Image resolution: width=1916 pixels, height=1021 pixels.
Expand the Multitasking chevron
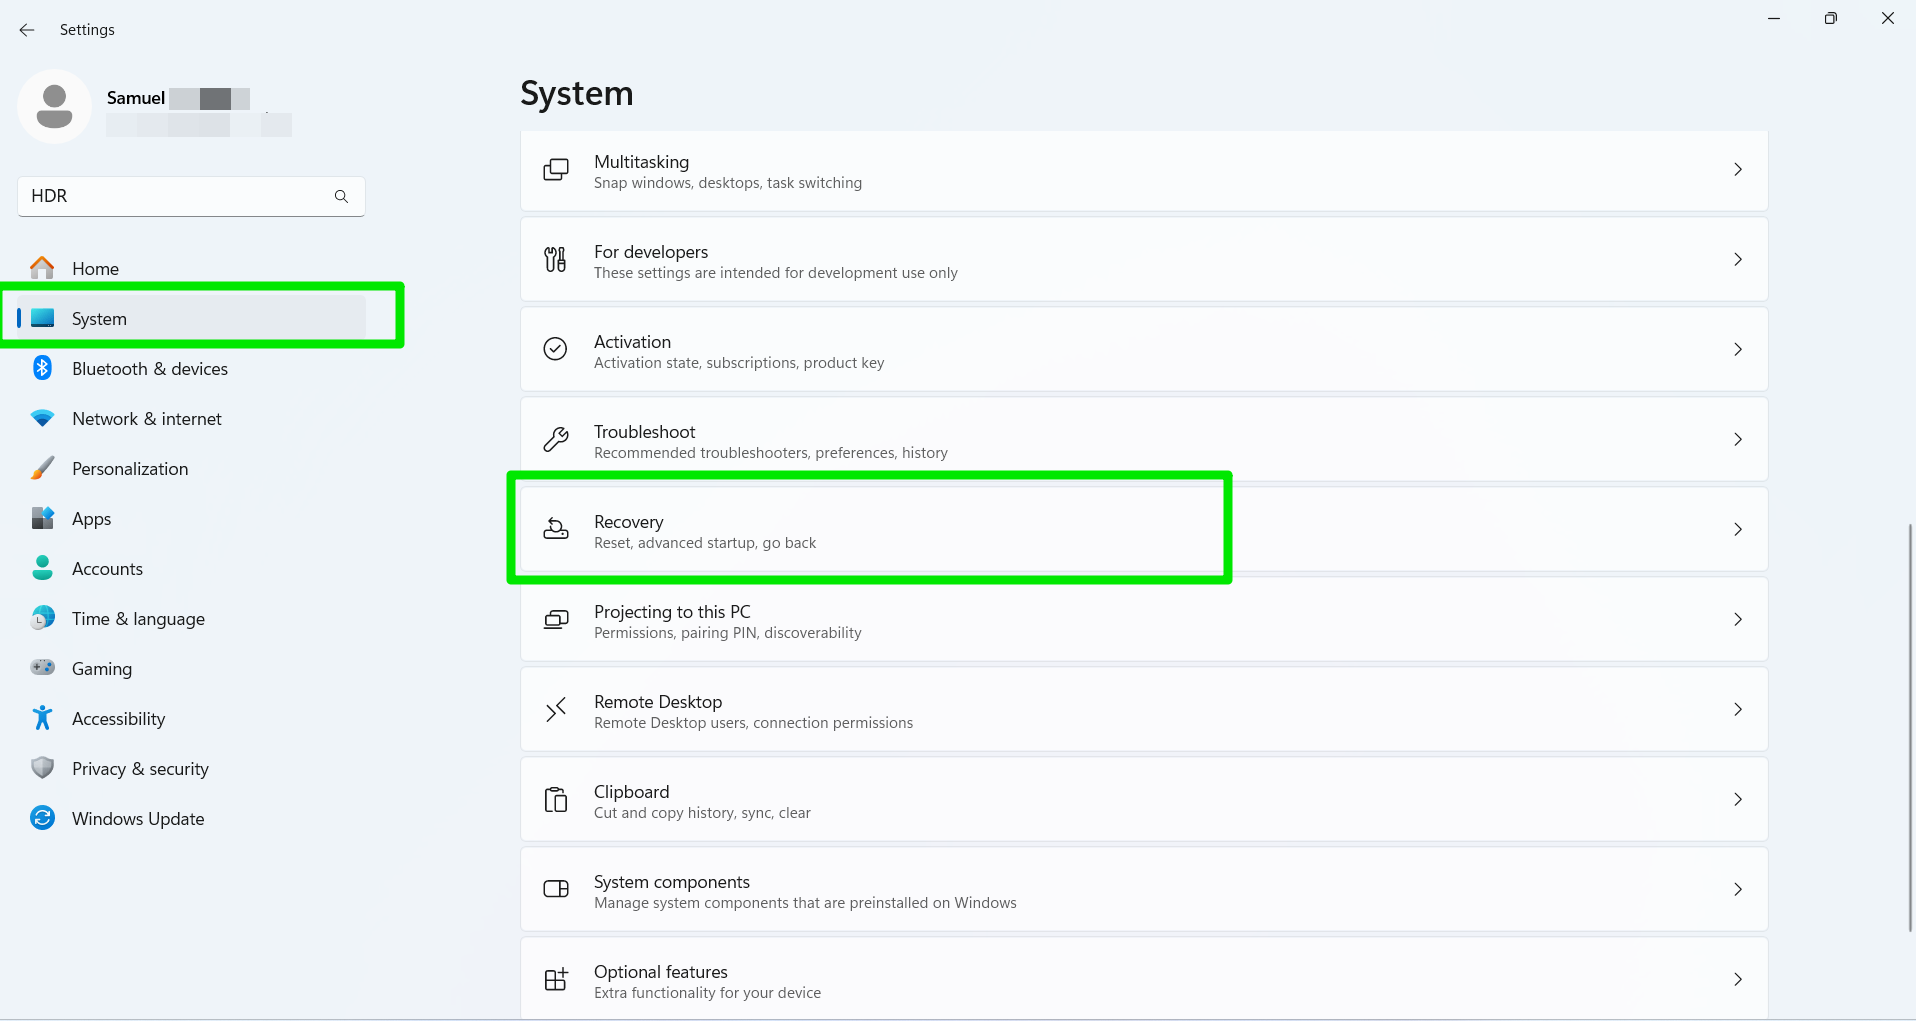[x=1738, y=170]
